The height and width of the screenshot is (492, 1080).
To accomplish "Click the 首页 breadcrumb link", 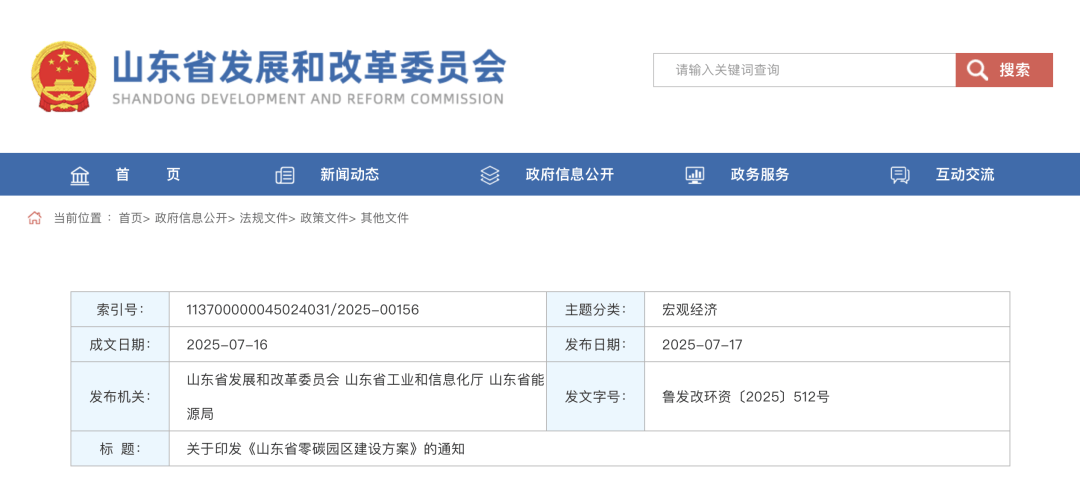I will click(x=130, y=218).
